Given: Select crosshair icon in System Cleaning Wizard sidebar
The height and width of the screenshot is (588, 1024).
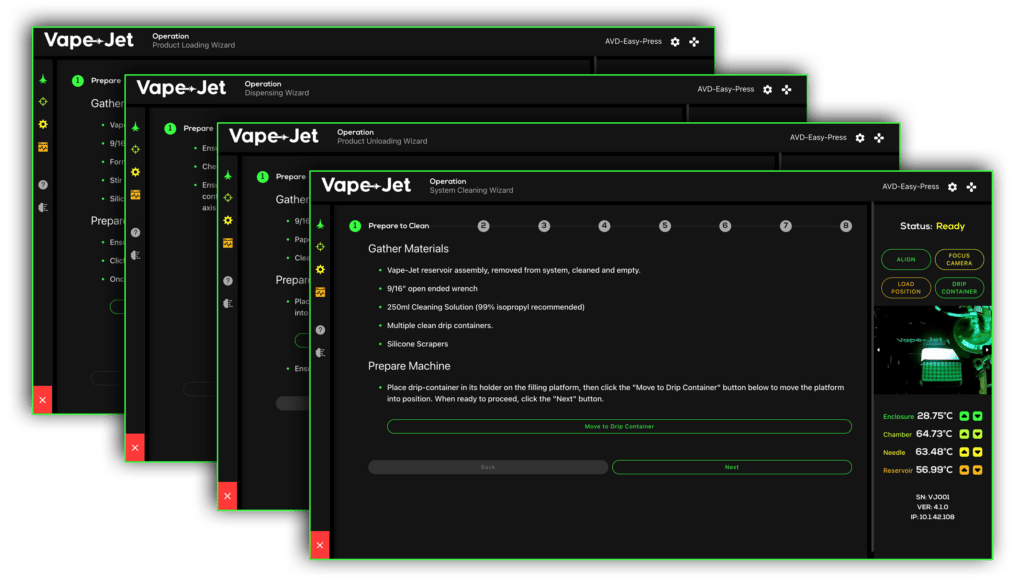Looking at the screenshot, I should (x=320, y=247).
